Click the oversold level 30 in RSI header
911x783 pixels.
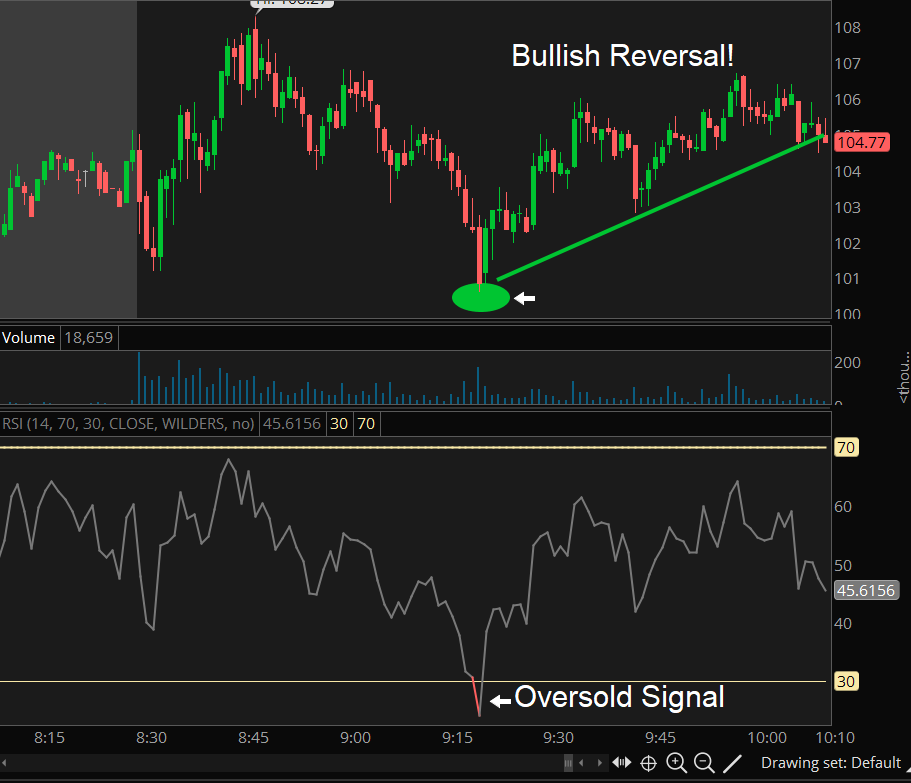[339, 423]
